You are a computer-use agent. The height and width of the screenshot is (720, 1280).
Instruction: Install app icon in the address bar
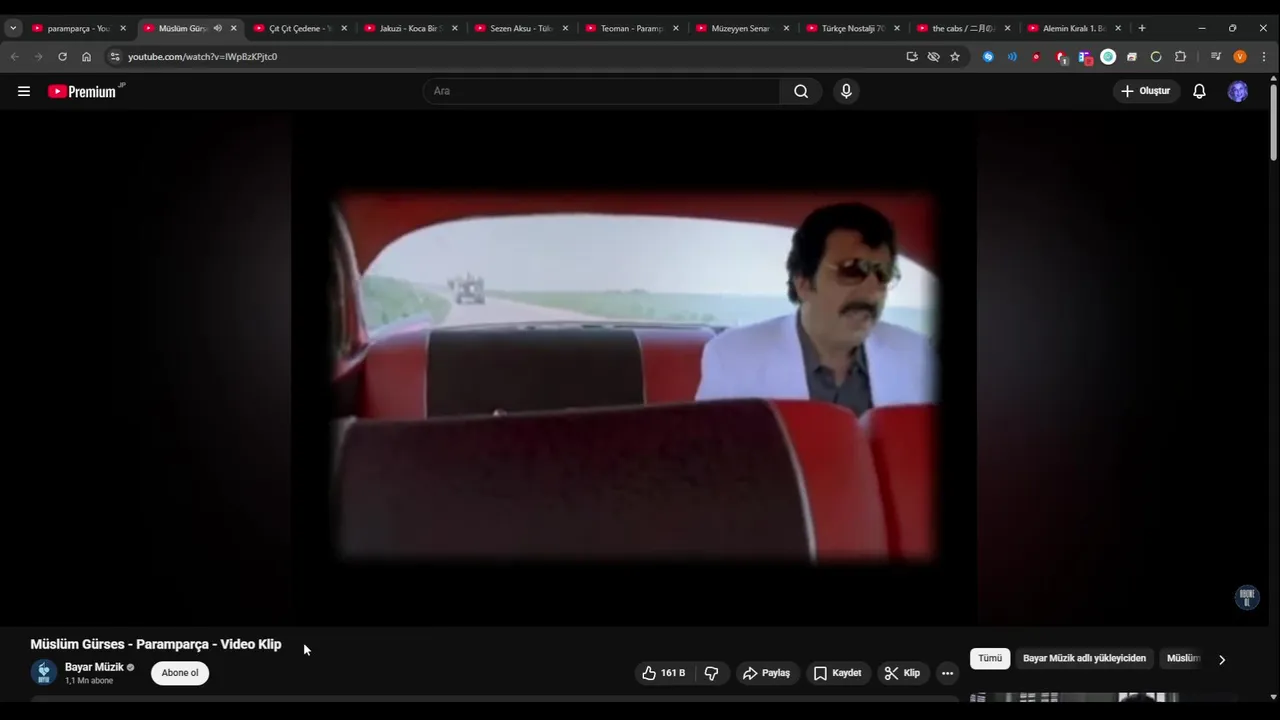[912, 57]
